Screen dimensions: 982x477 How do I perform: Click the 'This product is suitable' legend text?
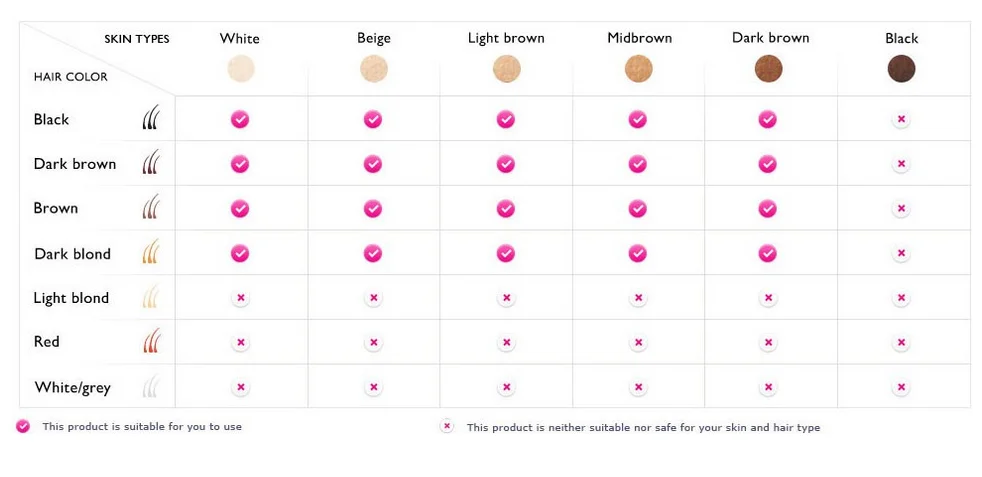click(x=142, y=427)
